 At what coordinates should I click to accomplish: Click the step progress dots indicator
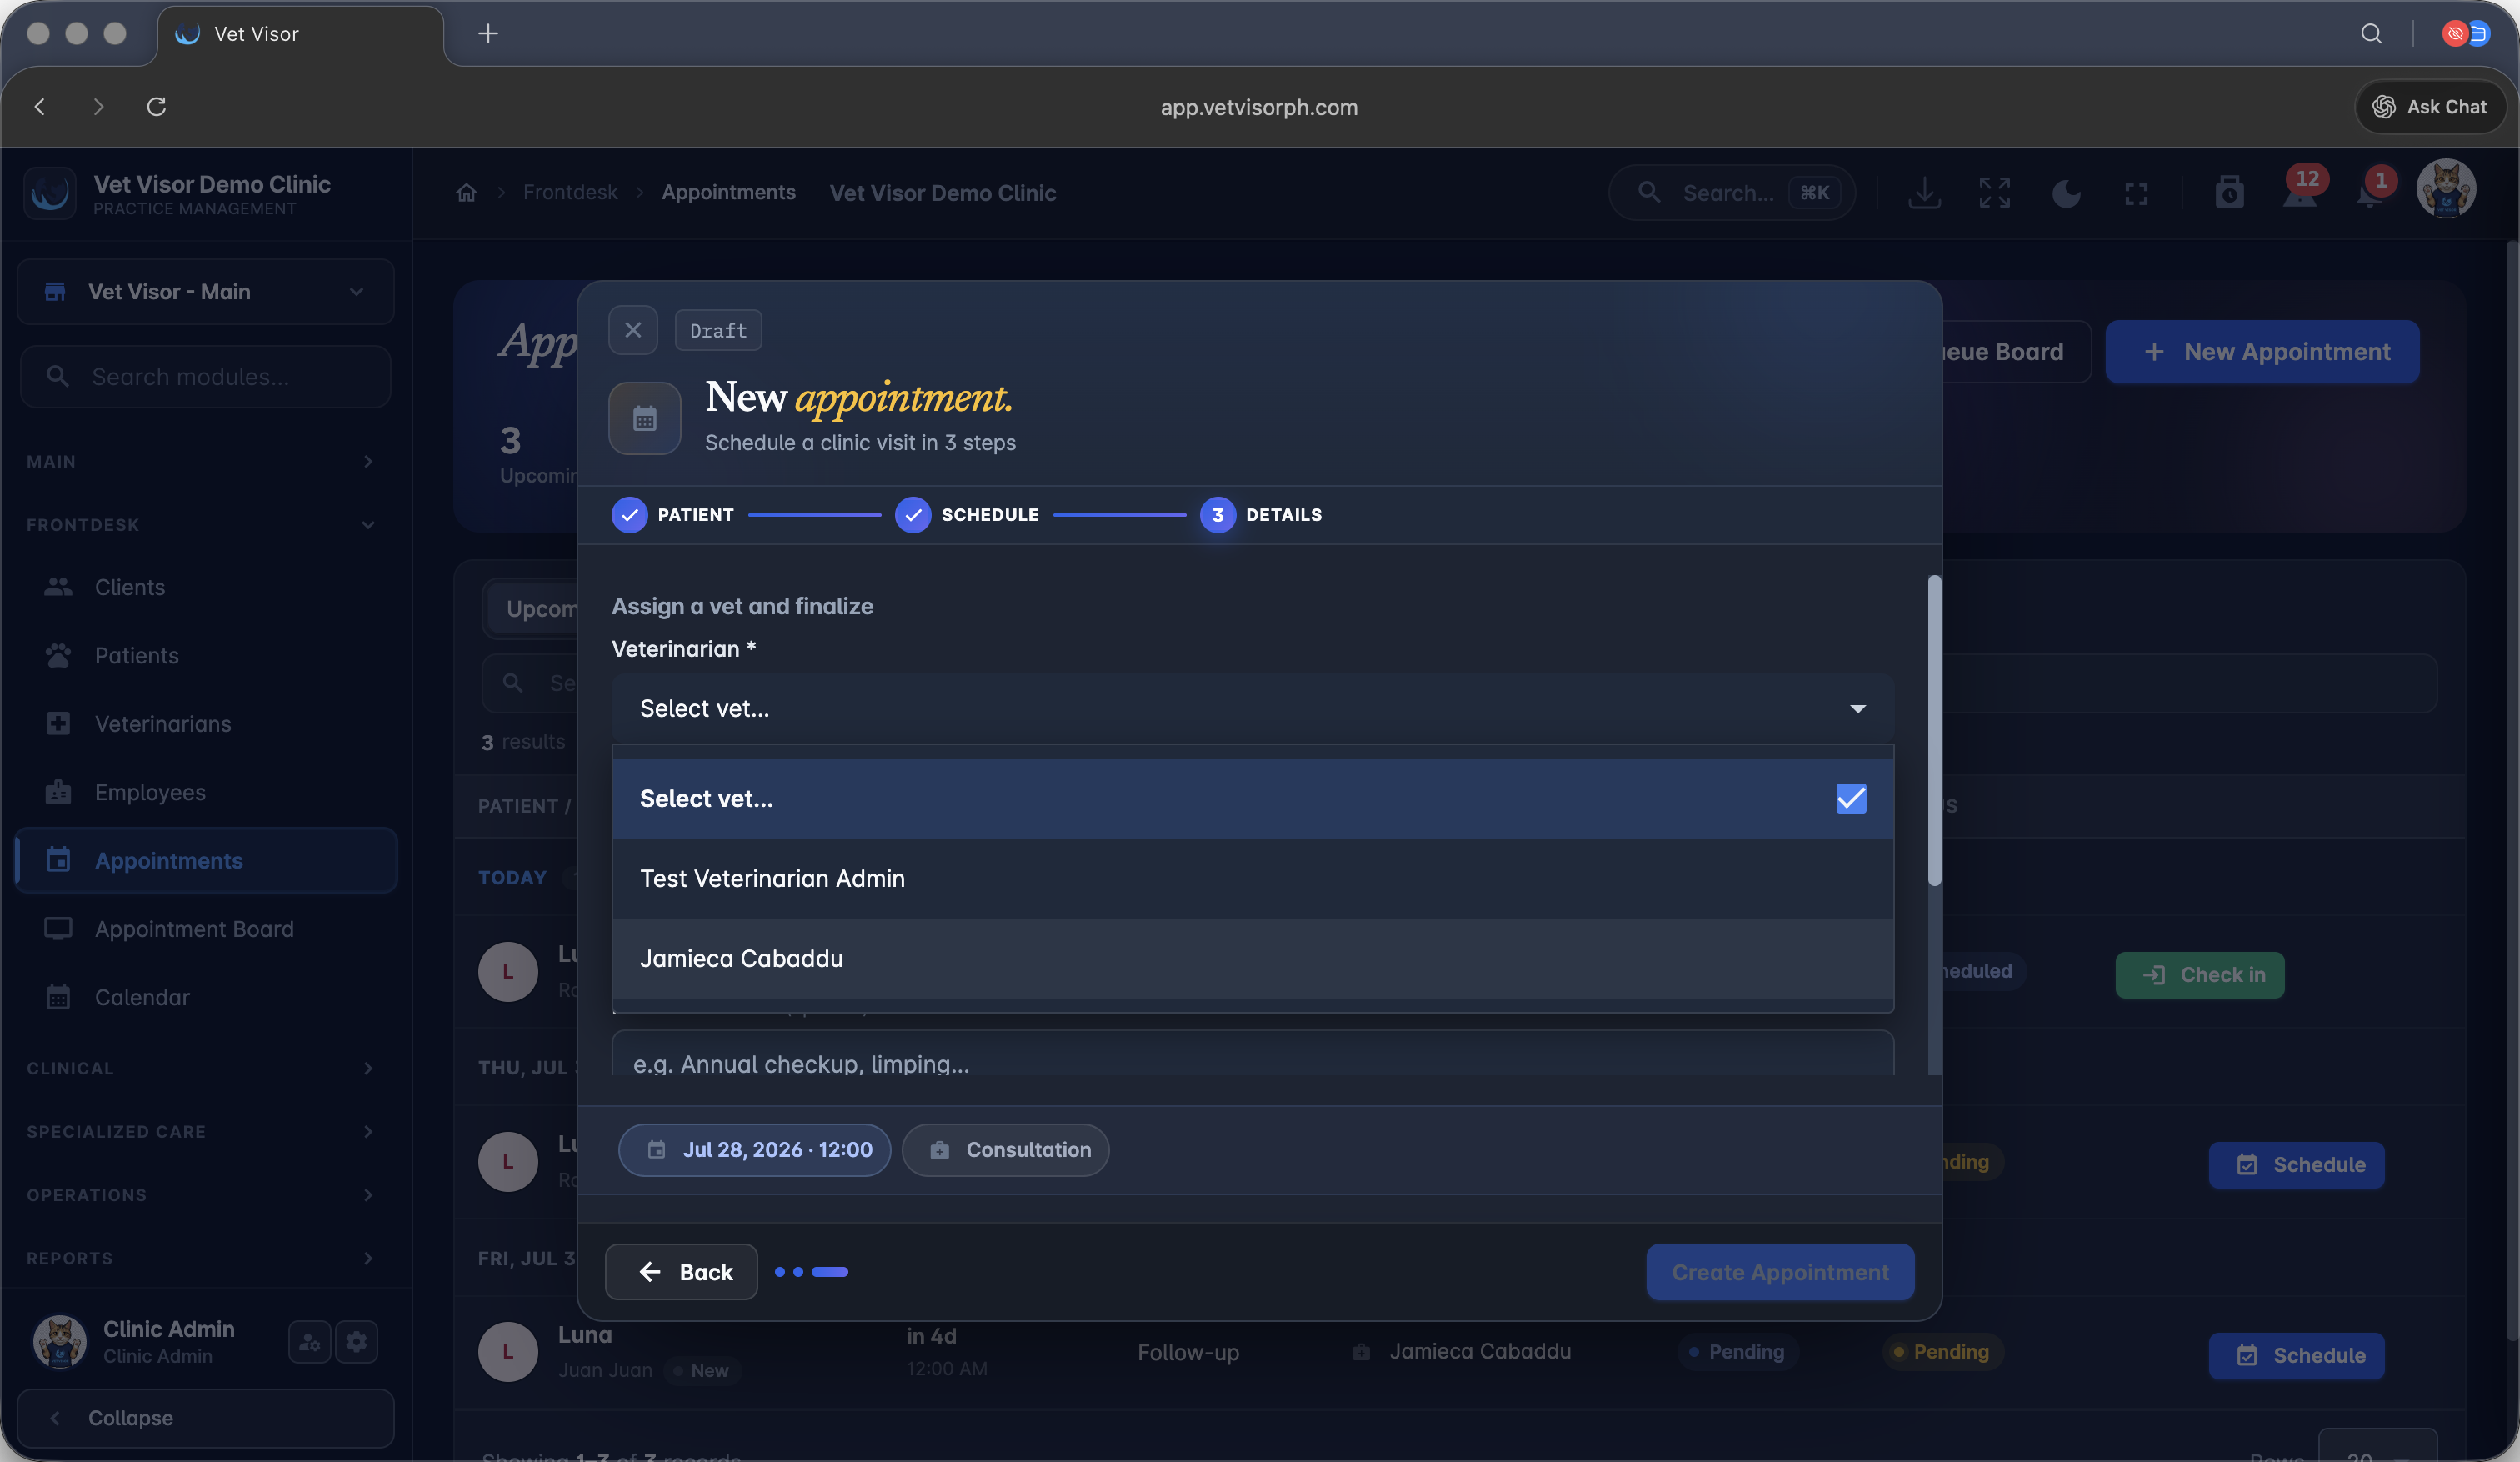point(811,1272)
